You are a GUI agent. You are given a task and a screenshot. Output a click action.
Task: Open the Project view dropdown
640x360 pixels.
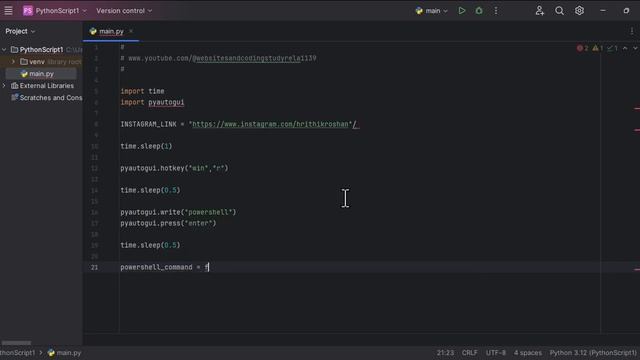(x=20, y=31)
